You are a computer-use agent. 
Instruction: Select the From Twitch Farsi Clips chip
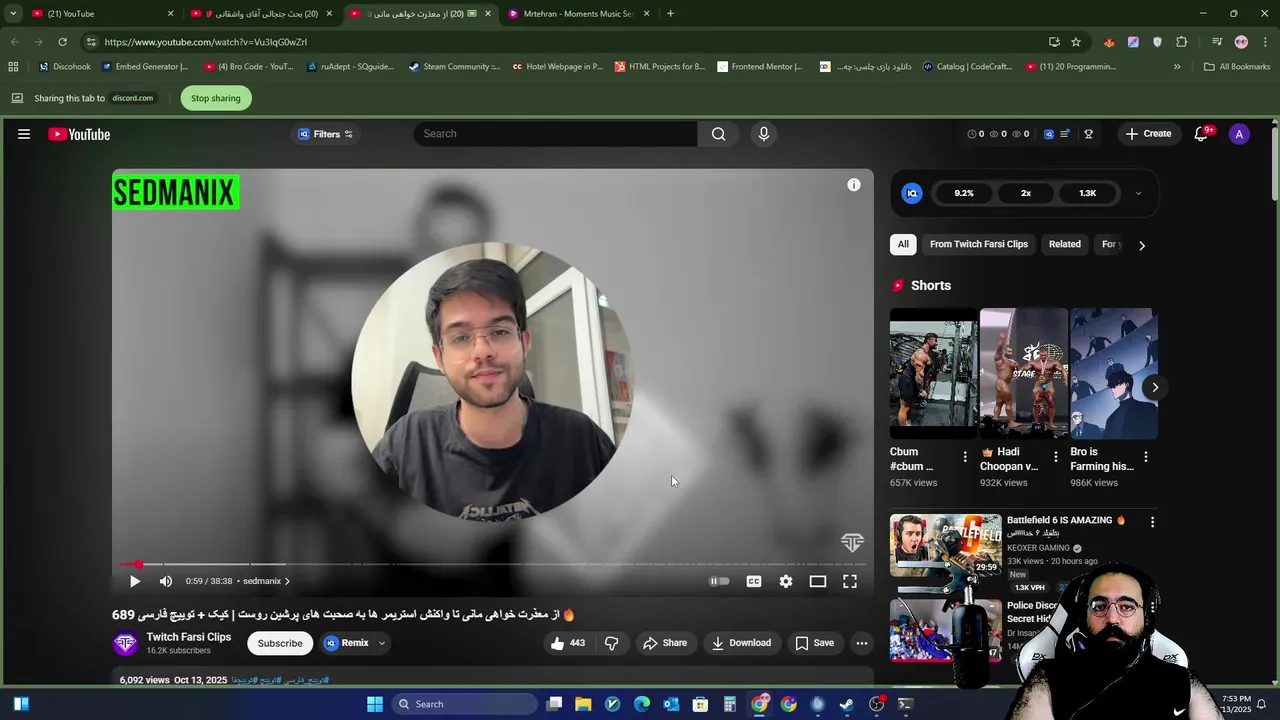pyautogui.click(x=979, y=244)
